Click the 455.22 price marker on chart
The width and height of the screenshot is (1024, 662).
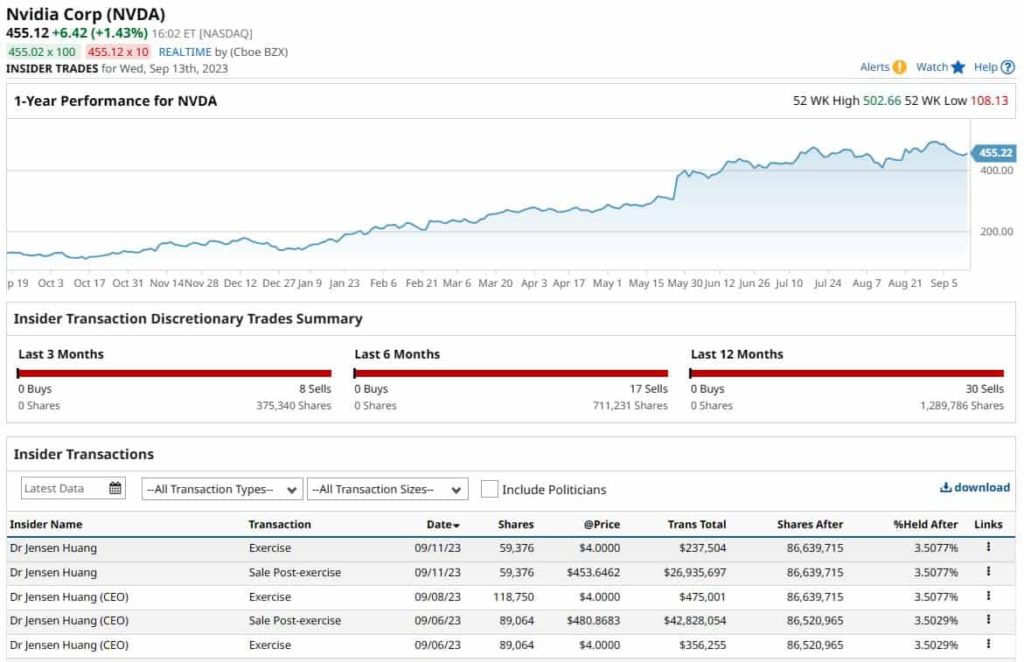(995, 153)
